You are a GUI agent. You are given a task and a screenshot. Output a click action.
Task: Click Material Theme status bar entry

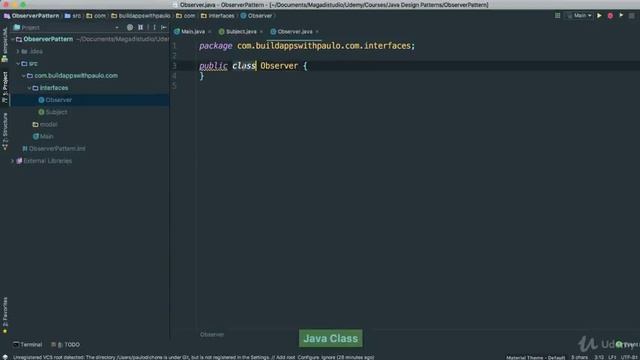pyautogui.click(x=536, y=357)
